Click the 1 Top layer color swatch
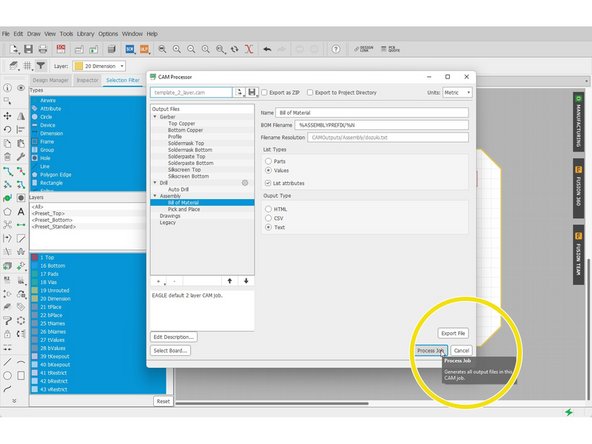 tap(35, 257)
